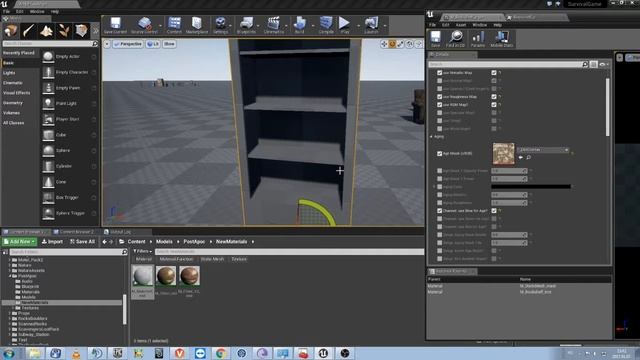Click the Show button in viewport
Image resolution: width=640 pixels, height=360 pixels.
click(169, 44)
